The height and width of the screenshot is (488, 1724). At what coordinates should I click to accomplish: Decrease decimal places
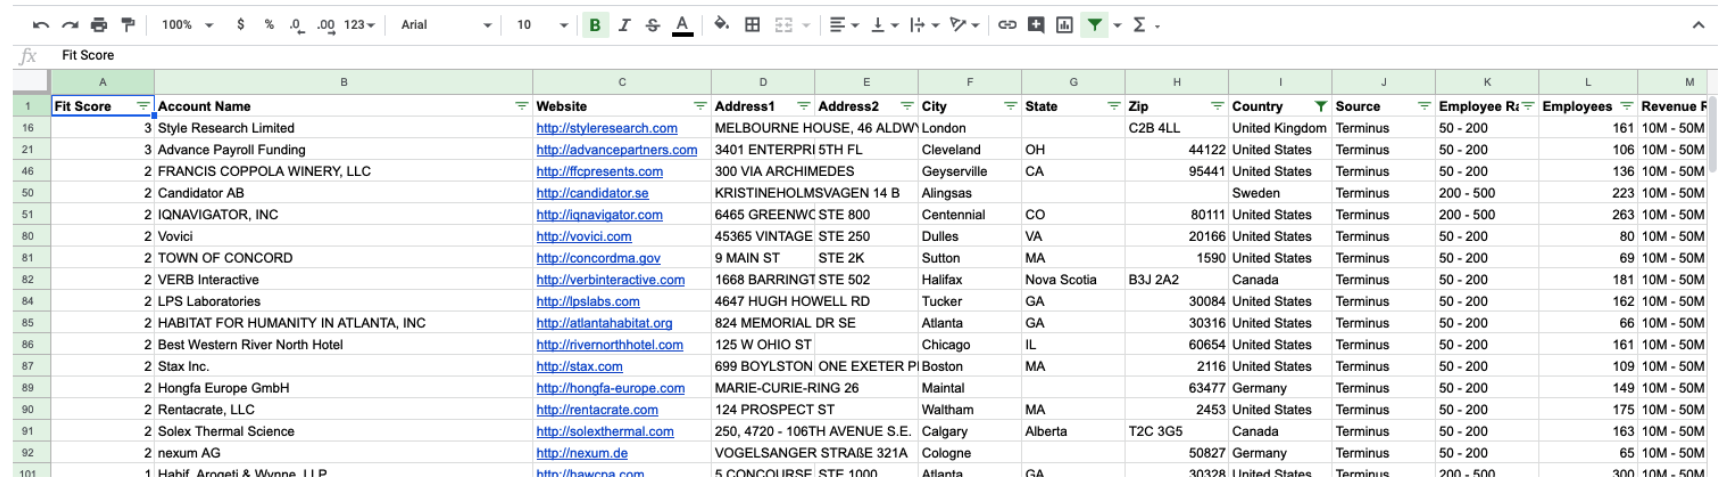click(297, 25)
